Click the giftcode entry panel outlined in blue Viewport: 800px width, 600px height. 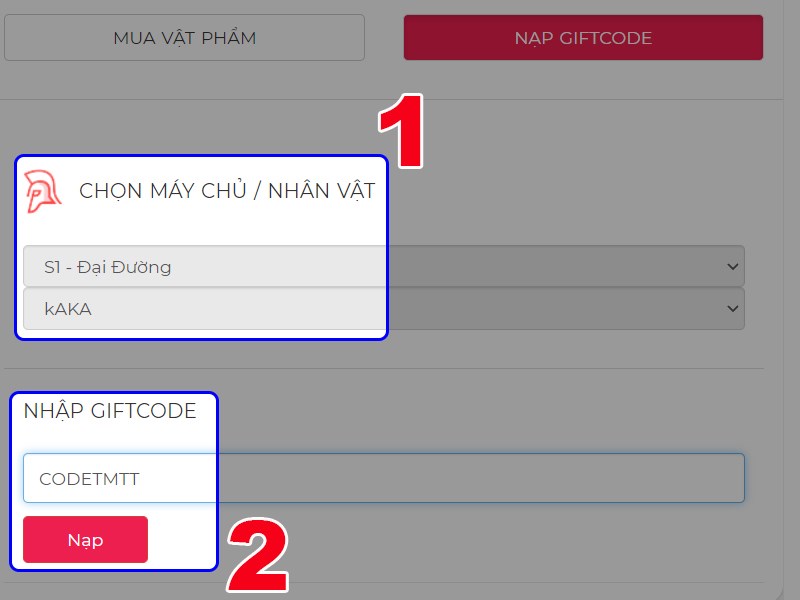(x=114, y=480)
